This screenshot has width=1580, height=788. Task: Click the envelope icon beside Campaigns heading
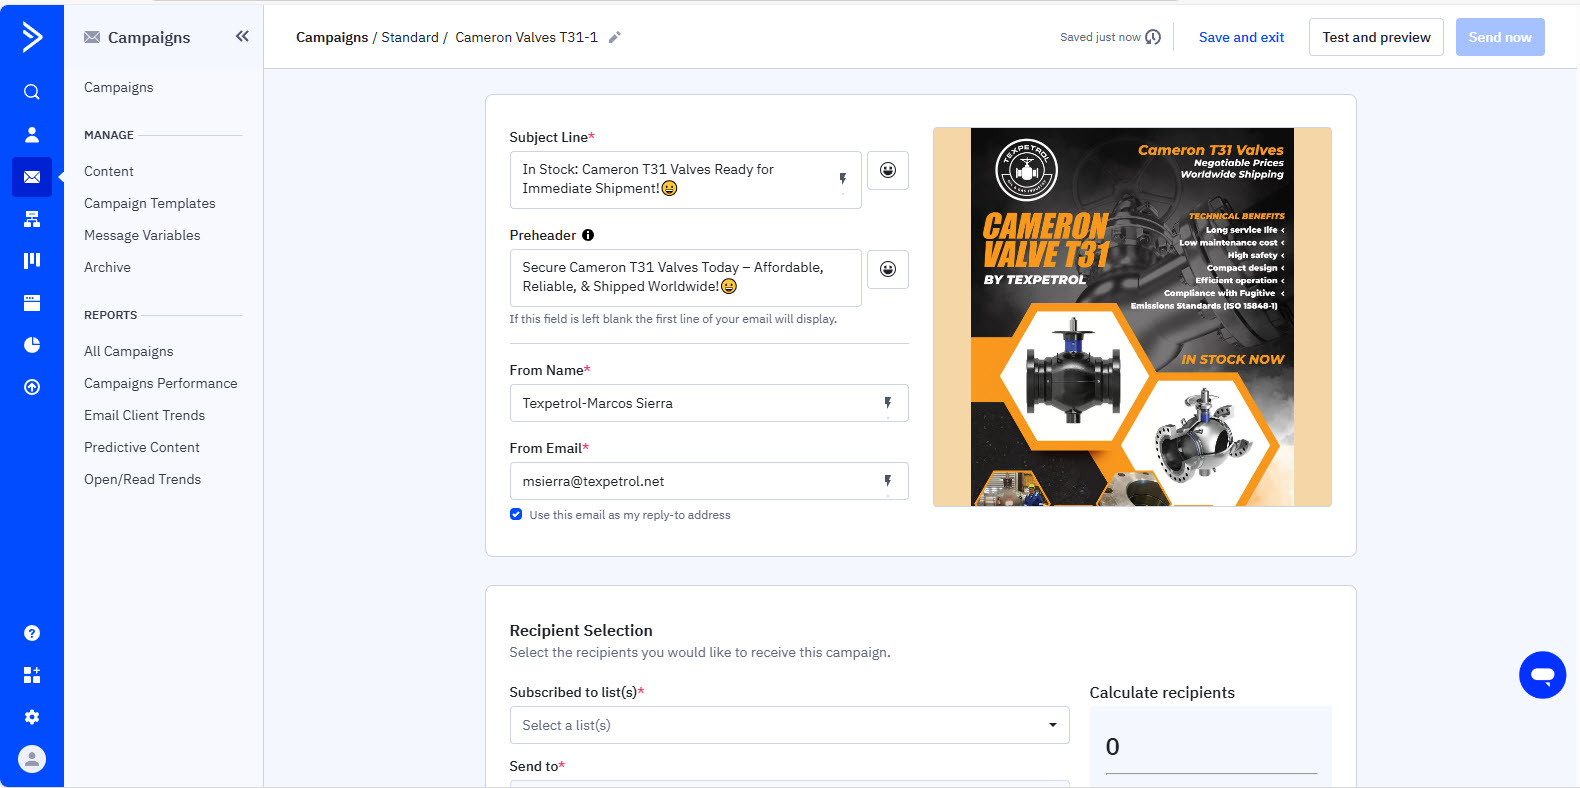92,37
